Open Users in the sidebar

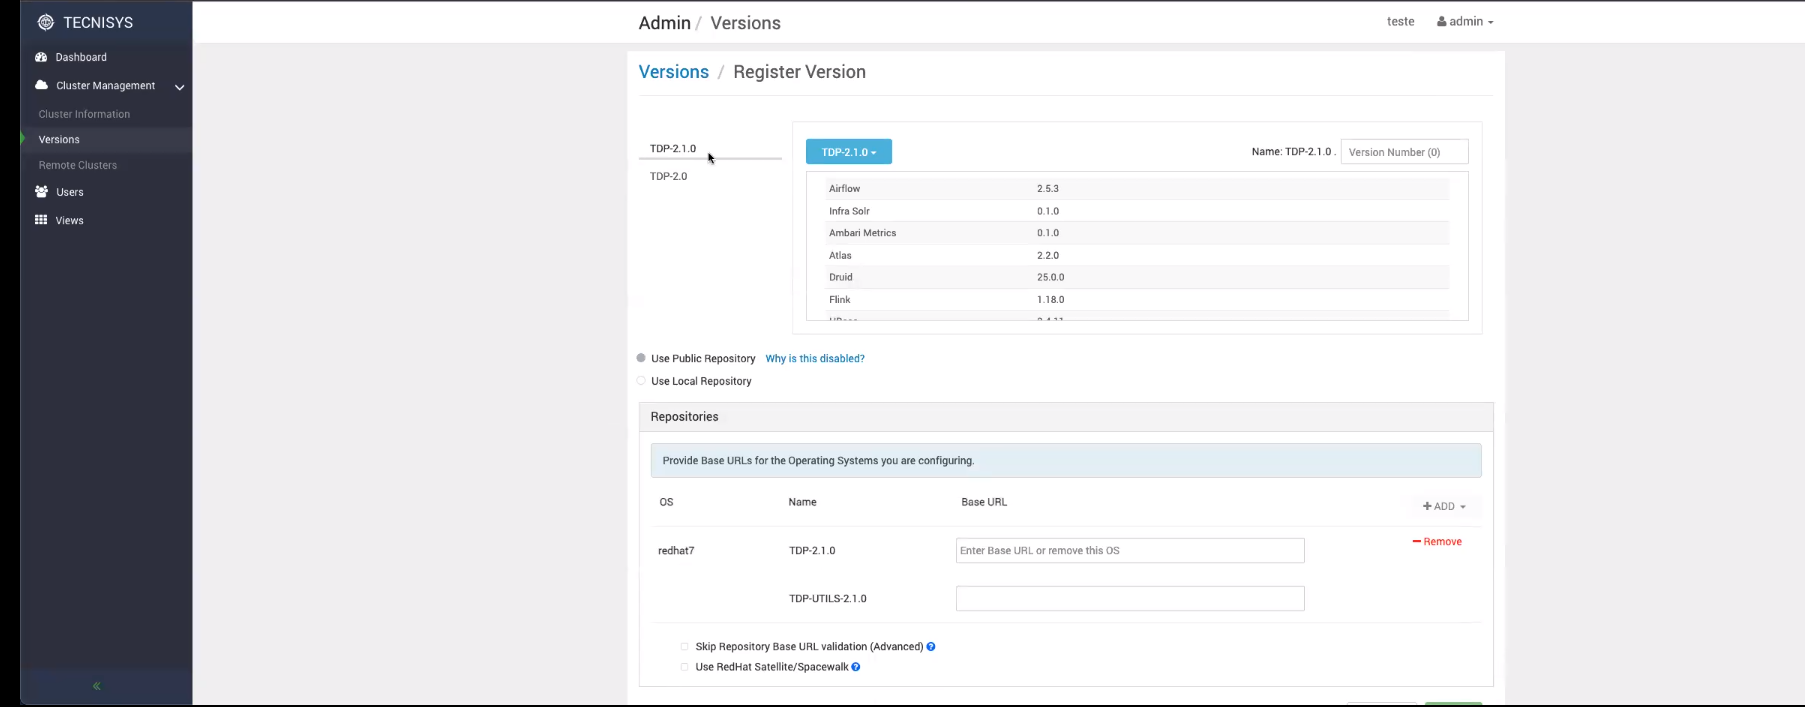(70, 192)
